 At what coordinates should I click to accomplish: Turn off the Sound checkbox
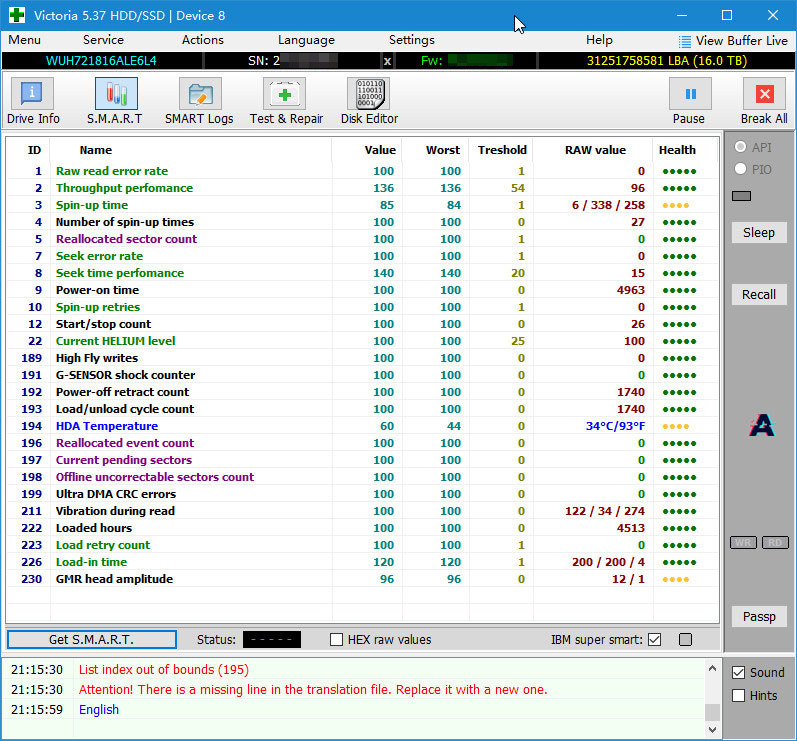[739, 673]
